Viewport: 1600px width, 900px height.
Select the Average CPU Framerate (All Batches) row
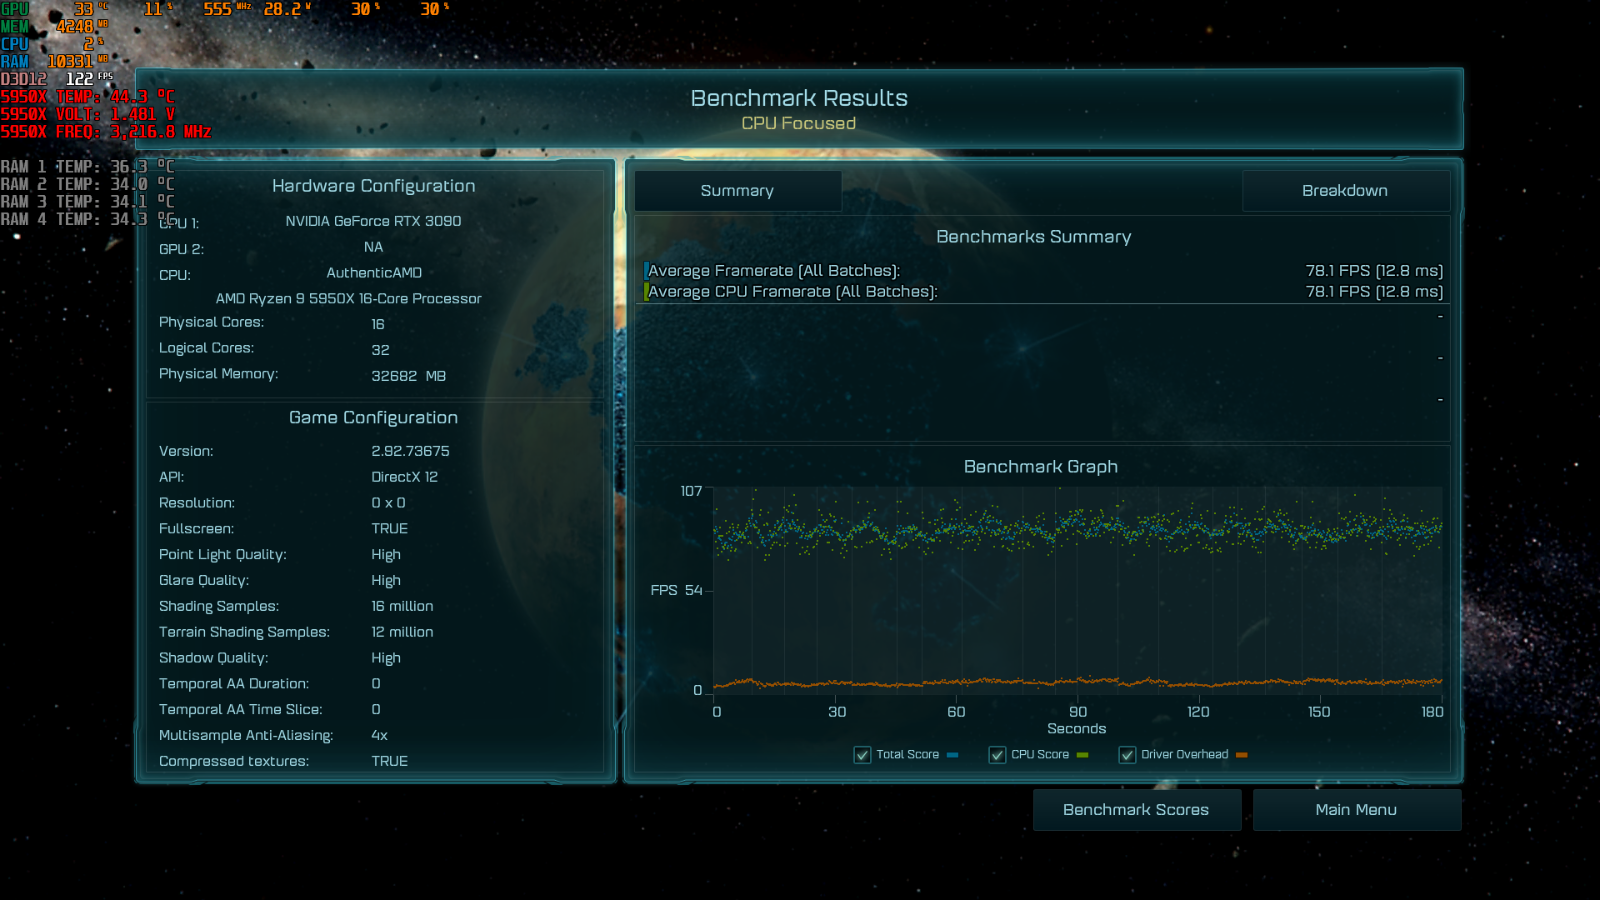click(1044, 292)
